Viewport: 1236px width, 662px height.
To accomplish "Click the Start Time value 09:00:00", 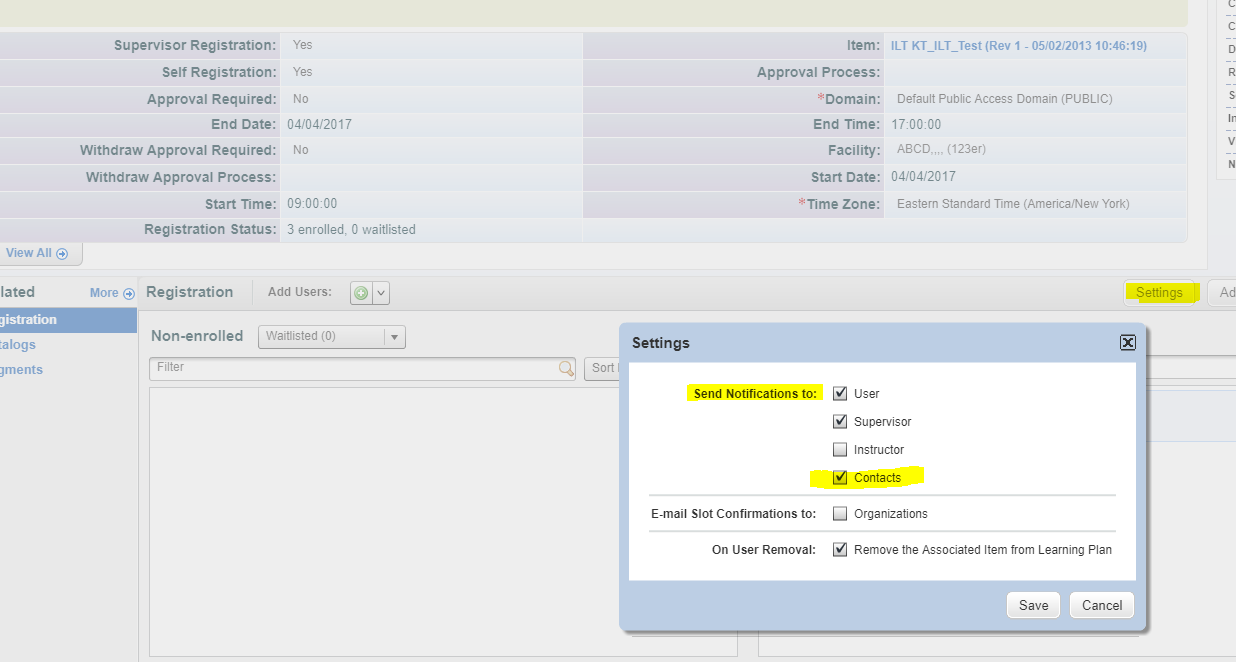I will click(312, 204).
